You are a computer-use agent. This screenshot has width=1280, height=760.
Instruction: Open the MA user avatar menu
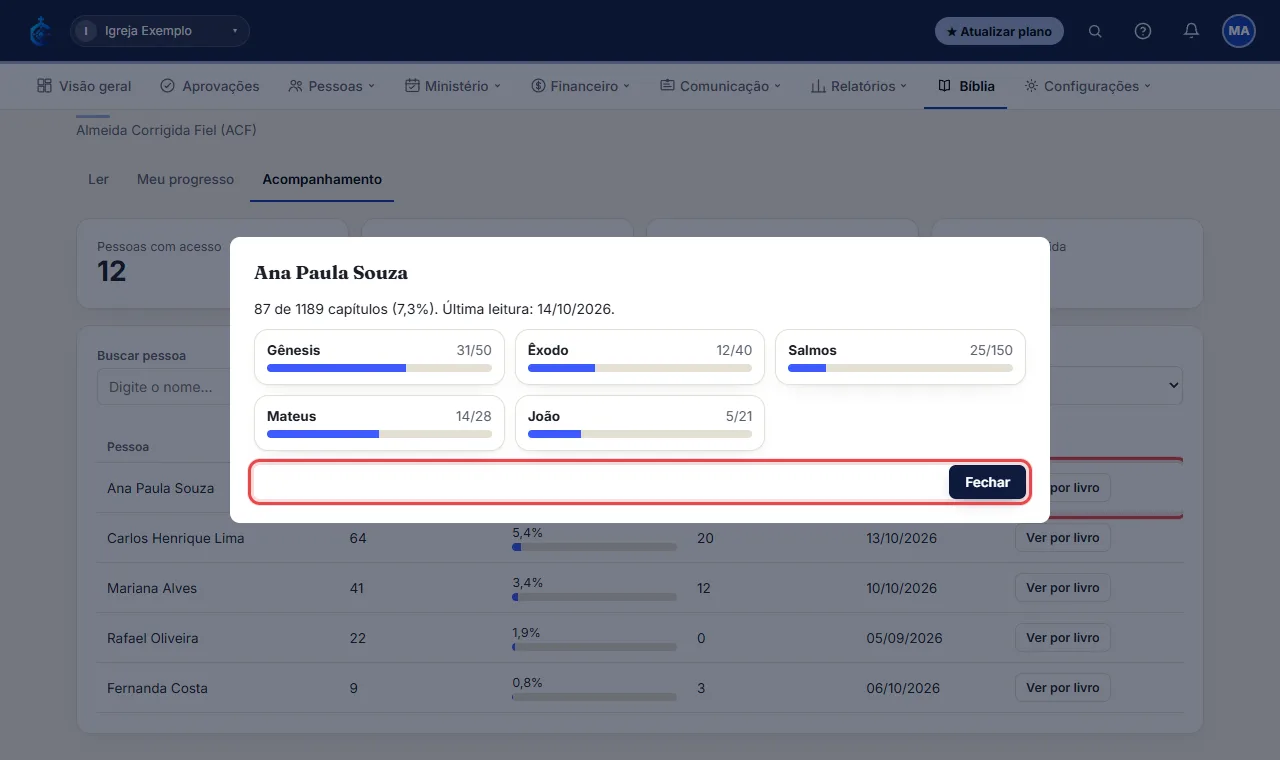(1239, 31)
